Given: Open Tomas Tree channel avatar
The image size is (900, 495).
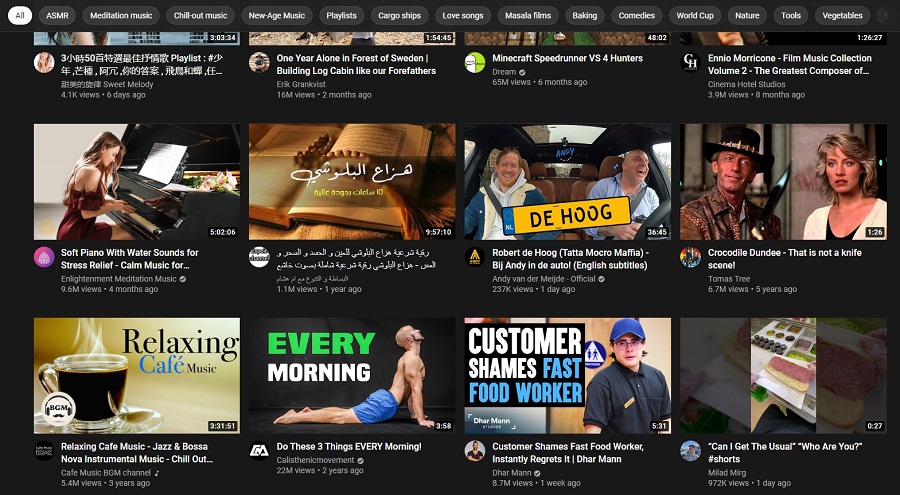Looking at the screenshot, I should [690, 257].
